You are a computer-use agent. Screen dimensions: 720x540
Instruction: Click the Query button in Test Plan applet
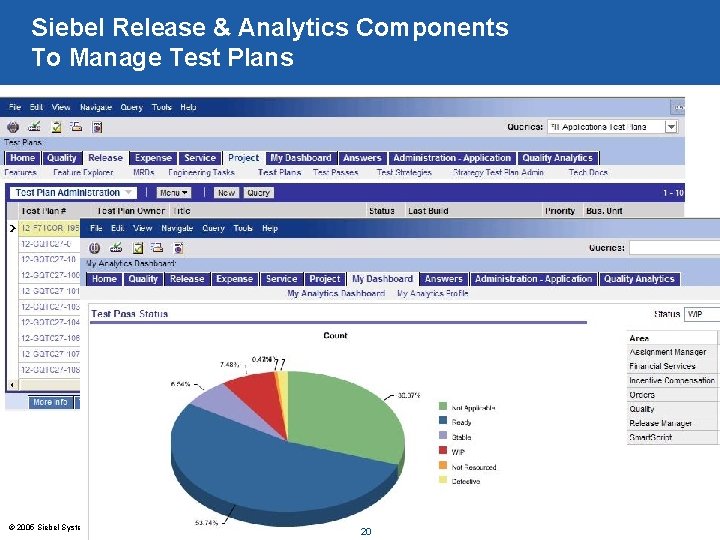coord(259,193)
